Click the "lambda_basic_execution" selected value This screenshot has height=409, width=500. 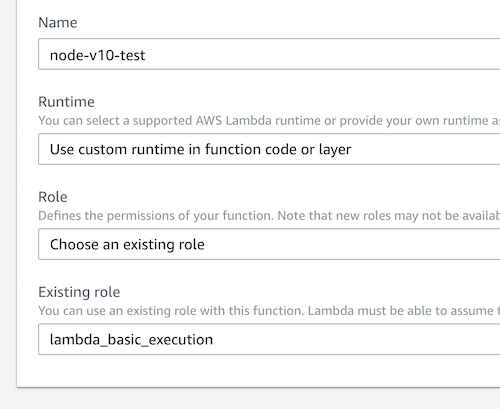(131, 340)
